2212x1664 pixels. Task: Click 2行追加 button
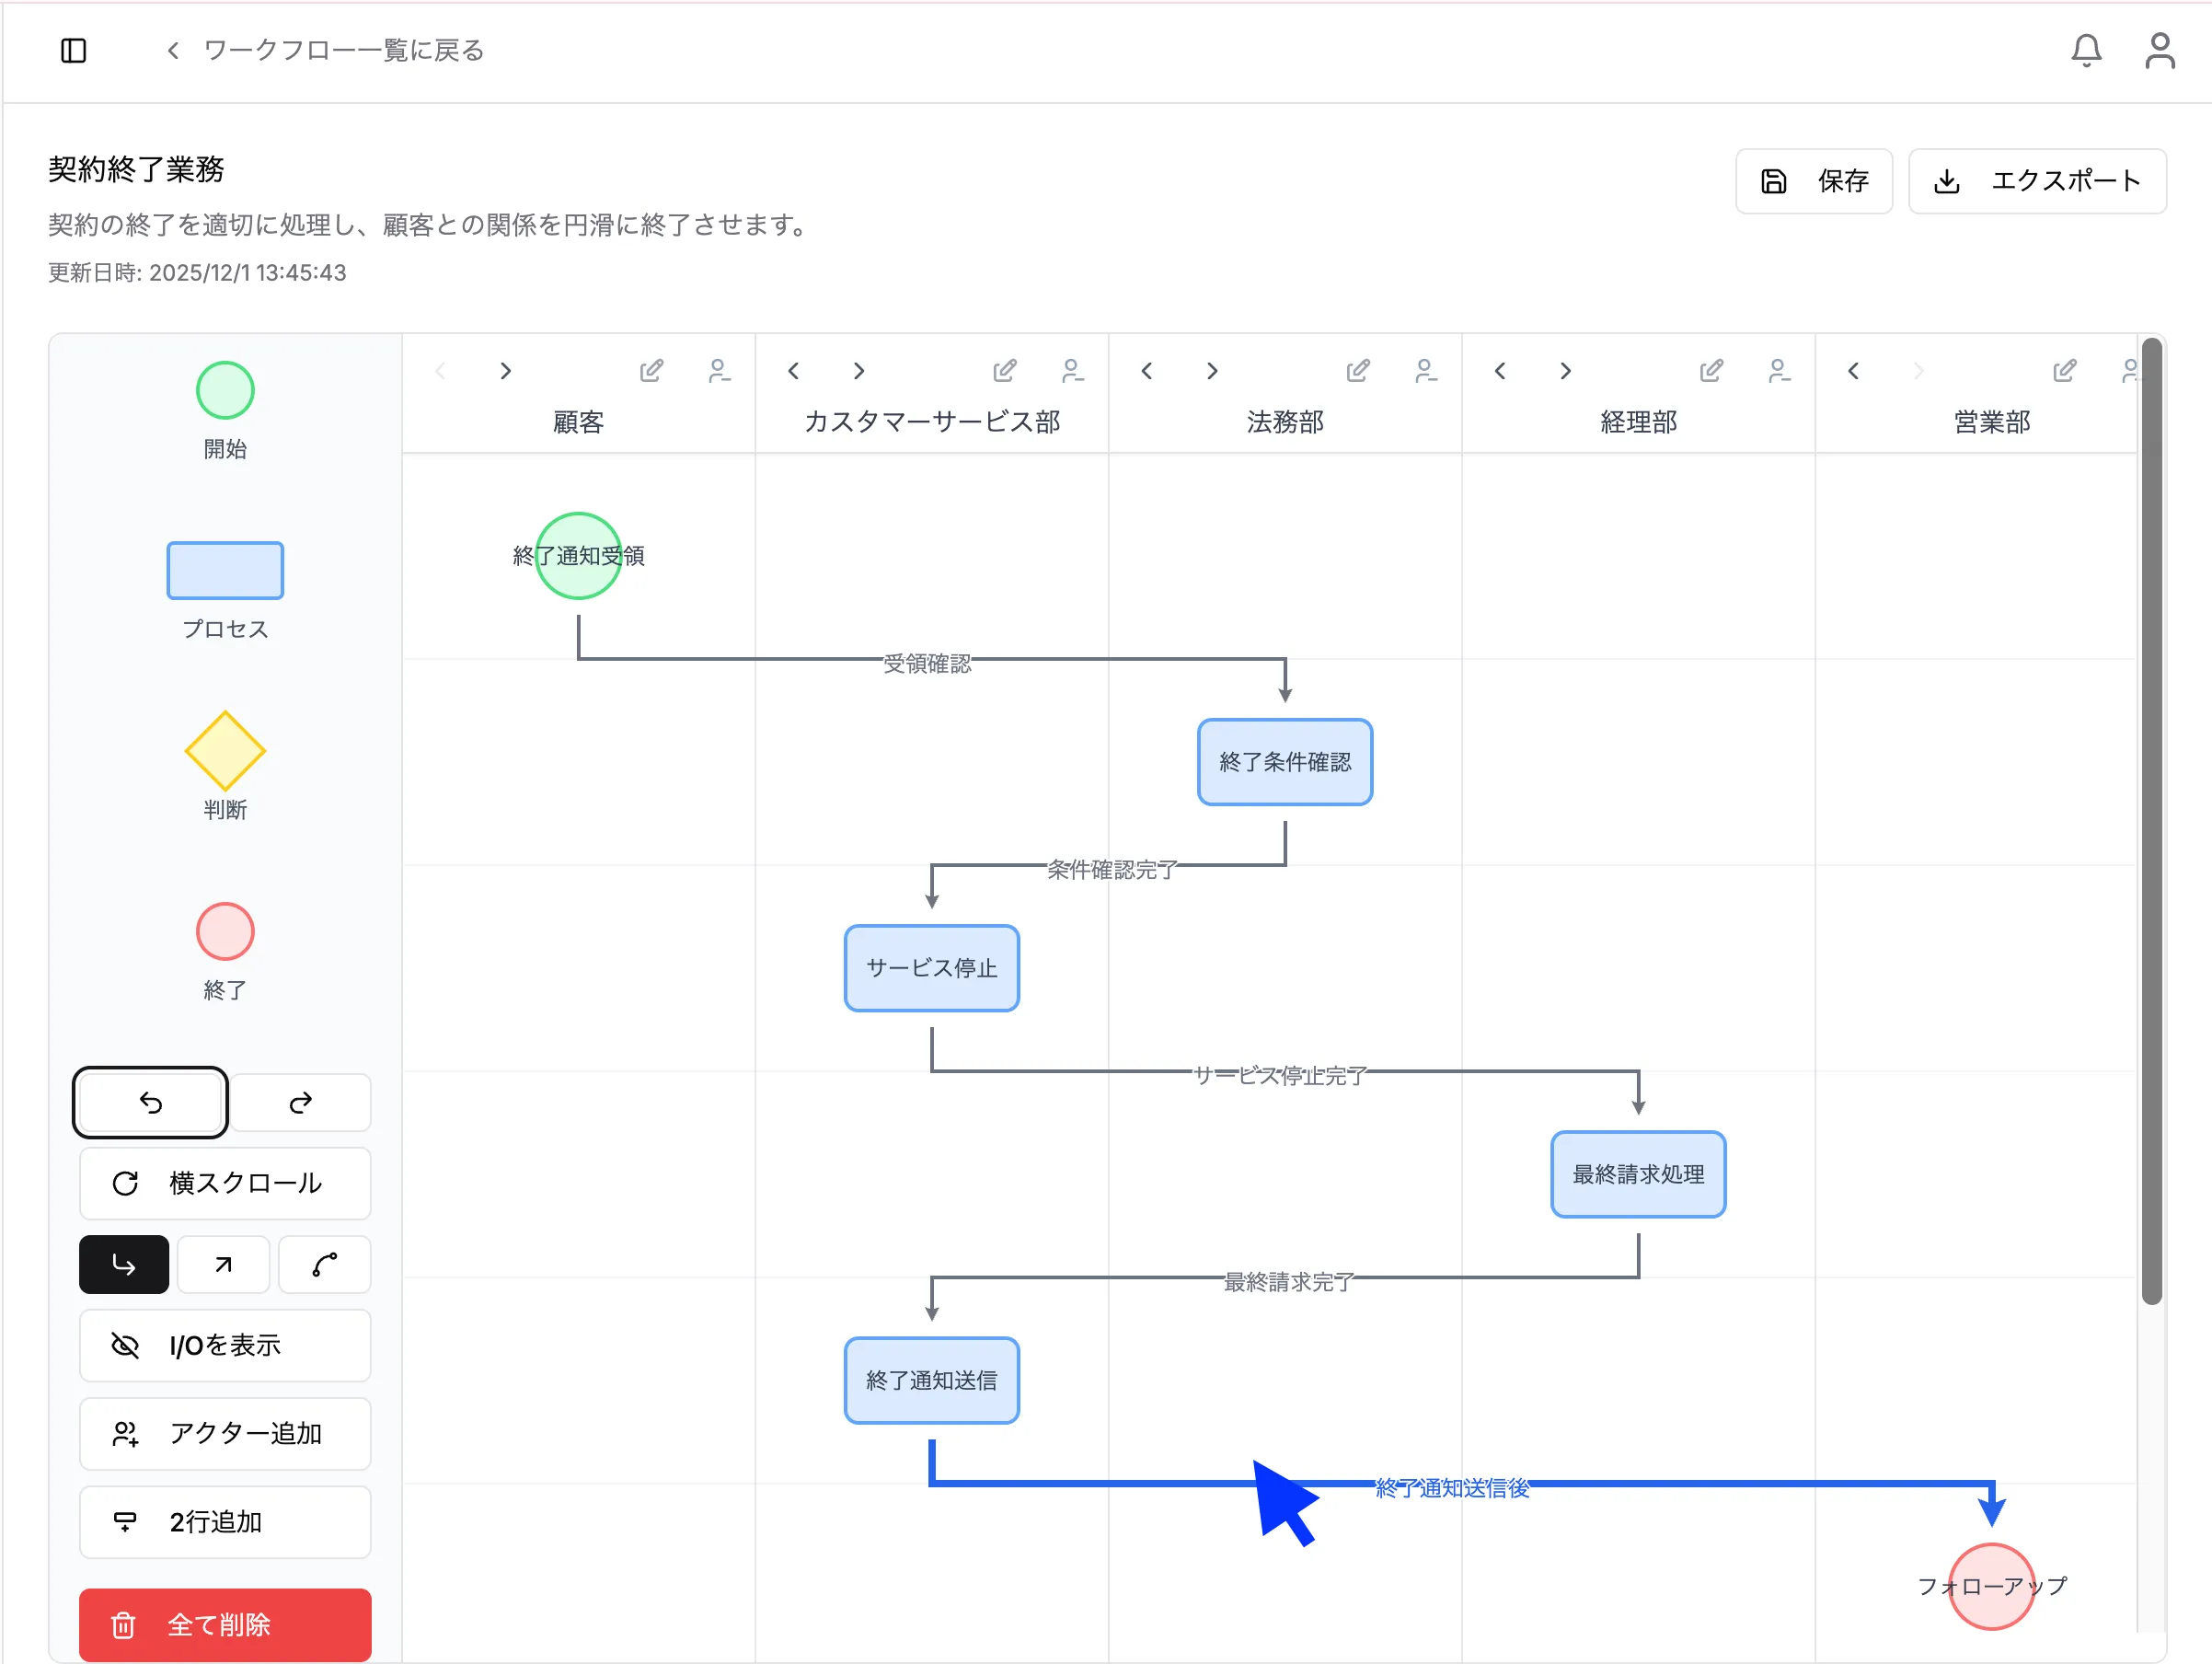225,1521
